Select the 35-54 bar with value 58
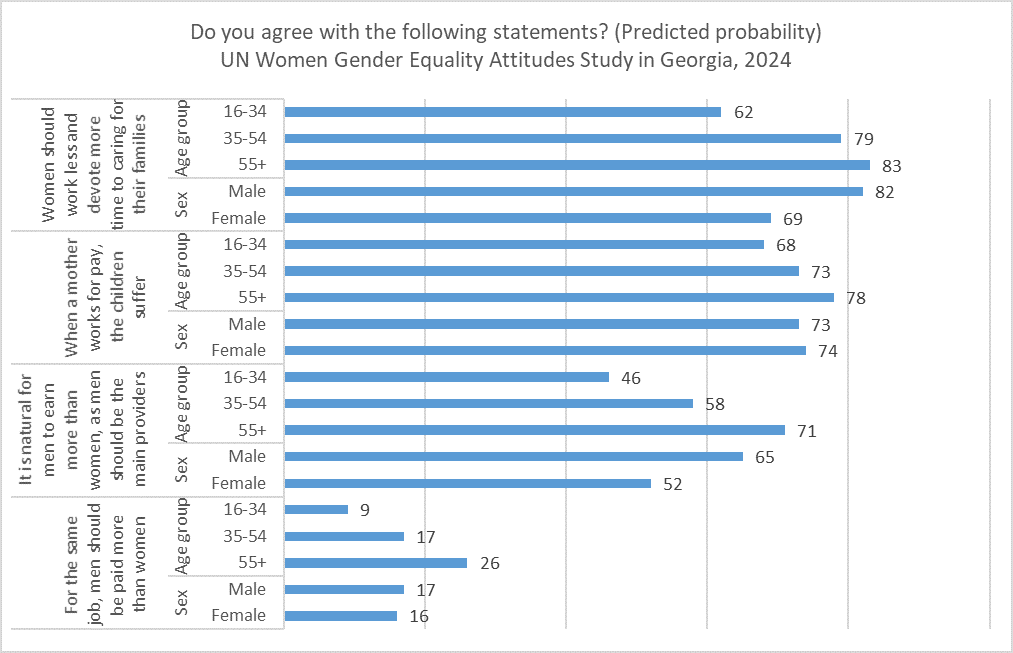This screenshot has height=653, width=1013. (489, 404)
